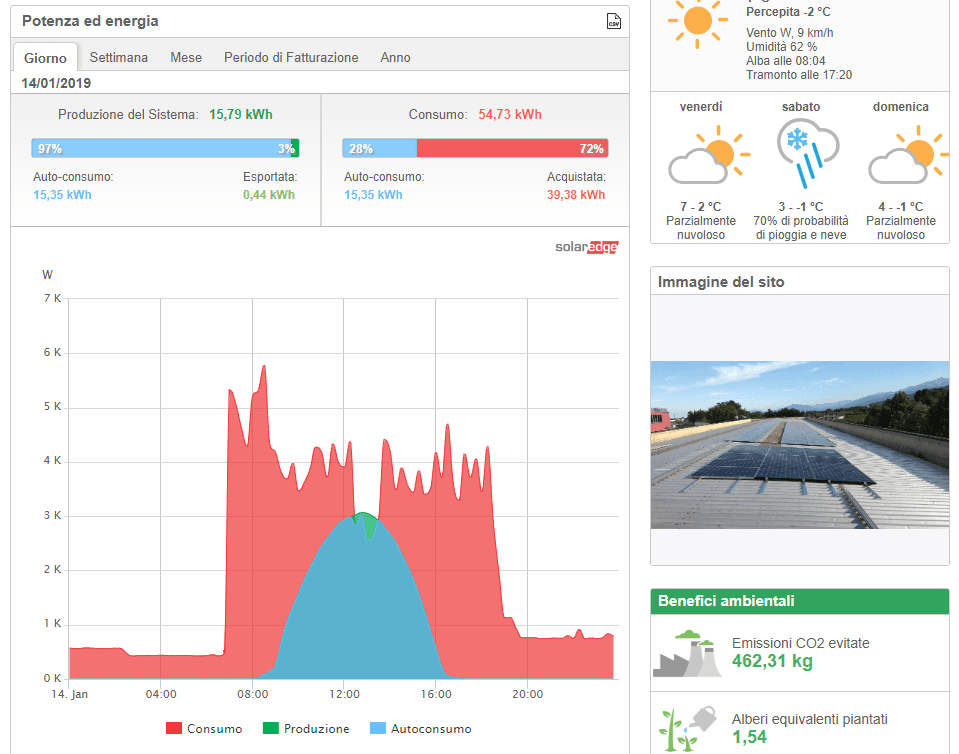The height and width of the screenshot is (754, 959).
Task: Click the Produzione legend label
Action: coord(317,729)
